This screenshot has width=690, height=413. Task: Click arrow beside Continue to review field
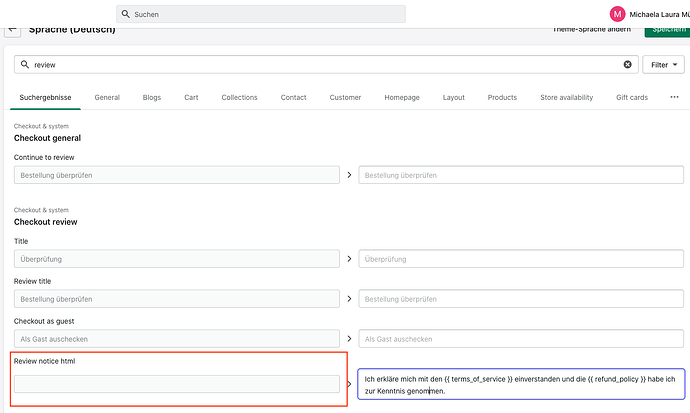[349, 175]
